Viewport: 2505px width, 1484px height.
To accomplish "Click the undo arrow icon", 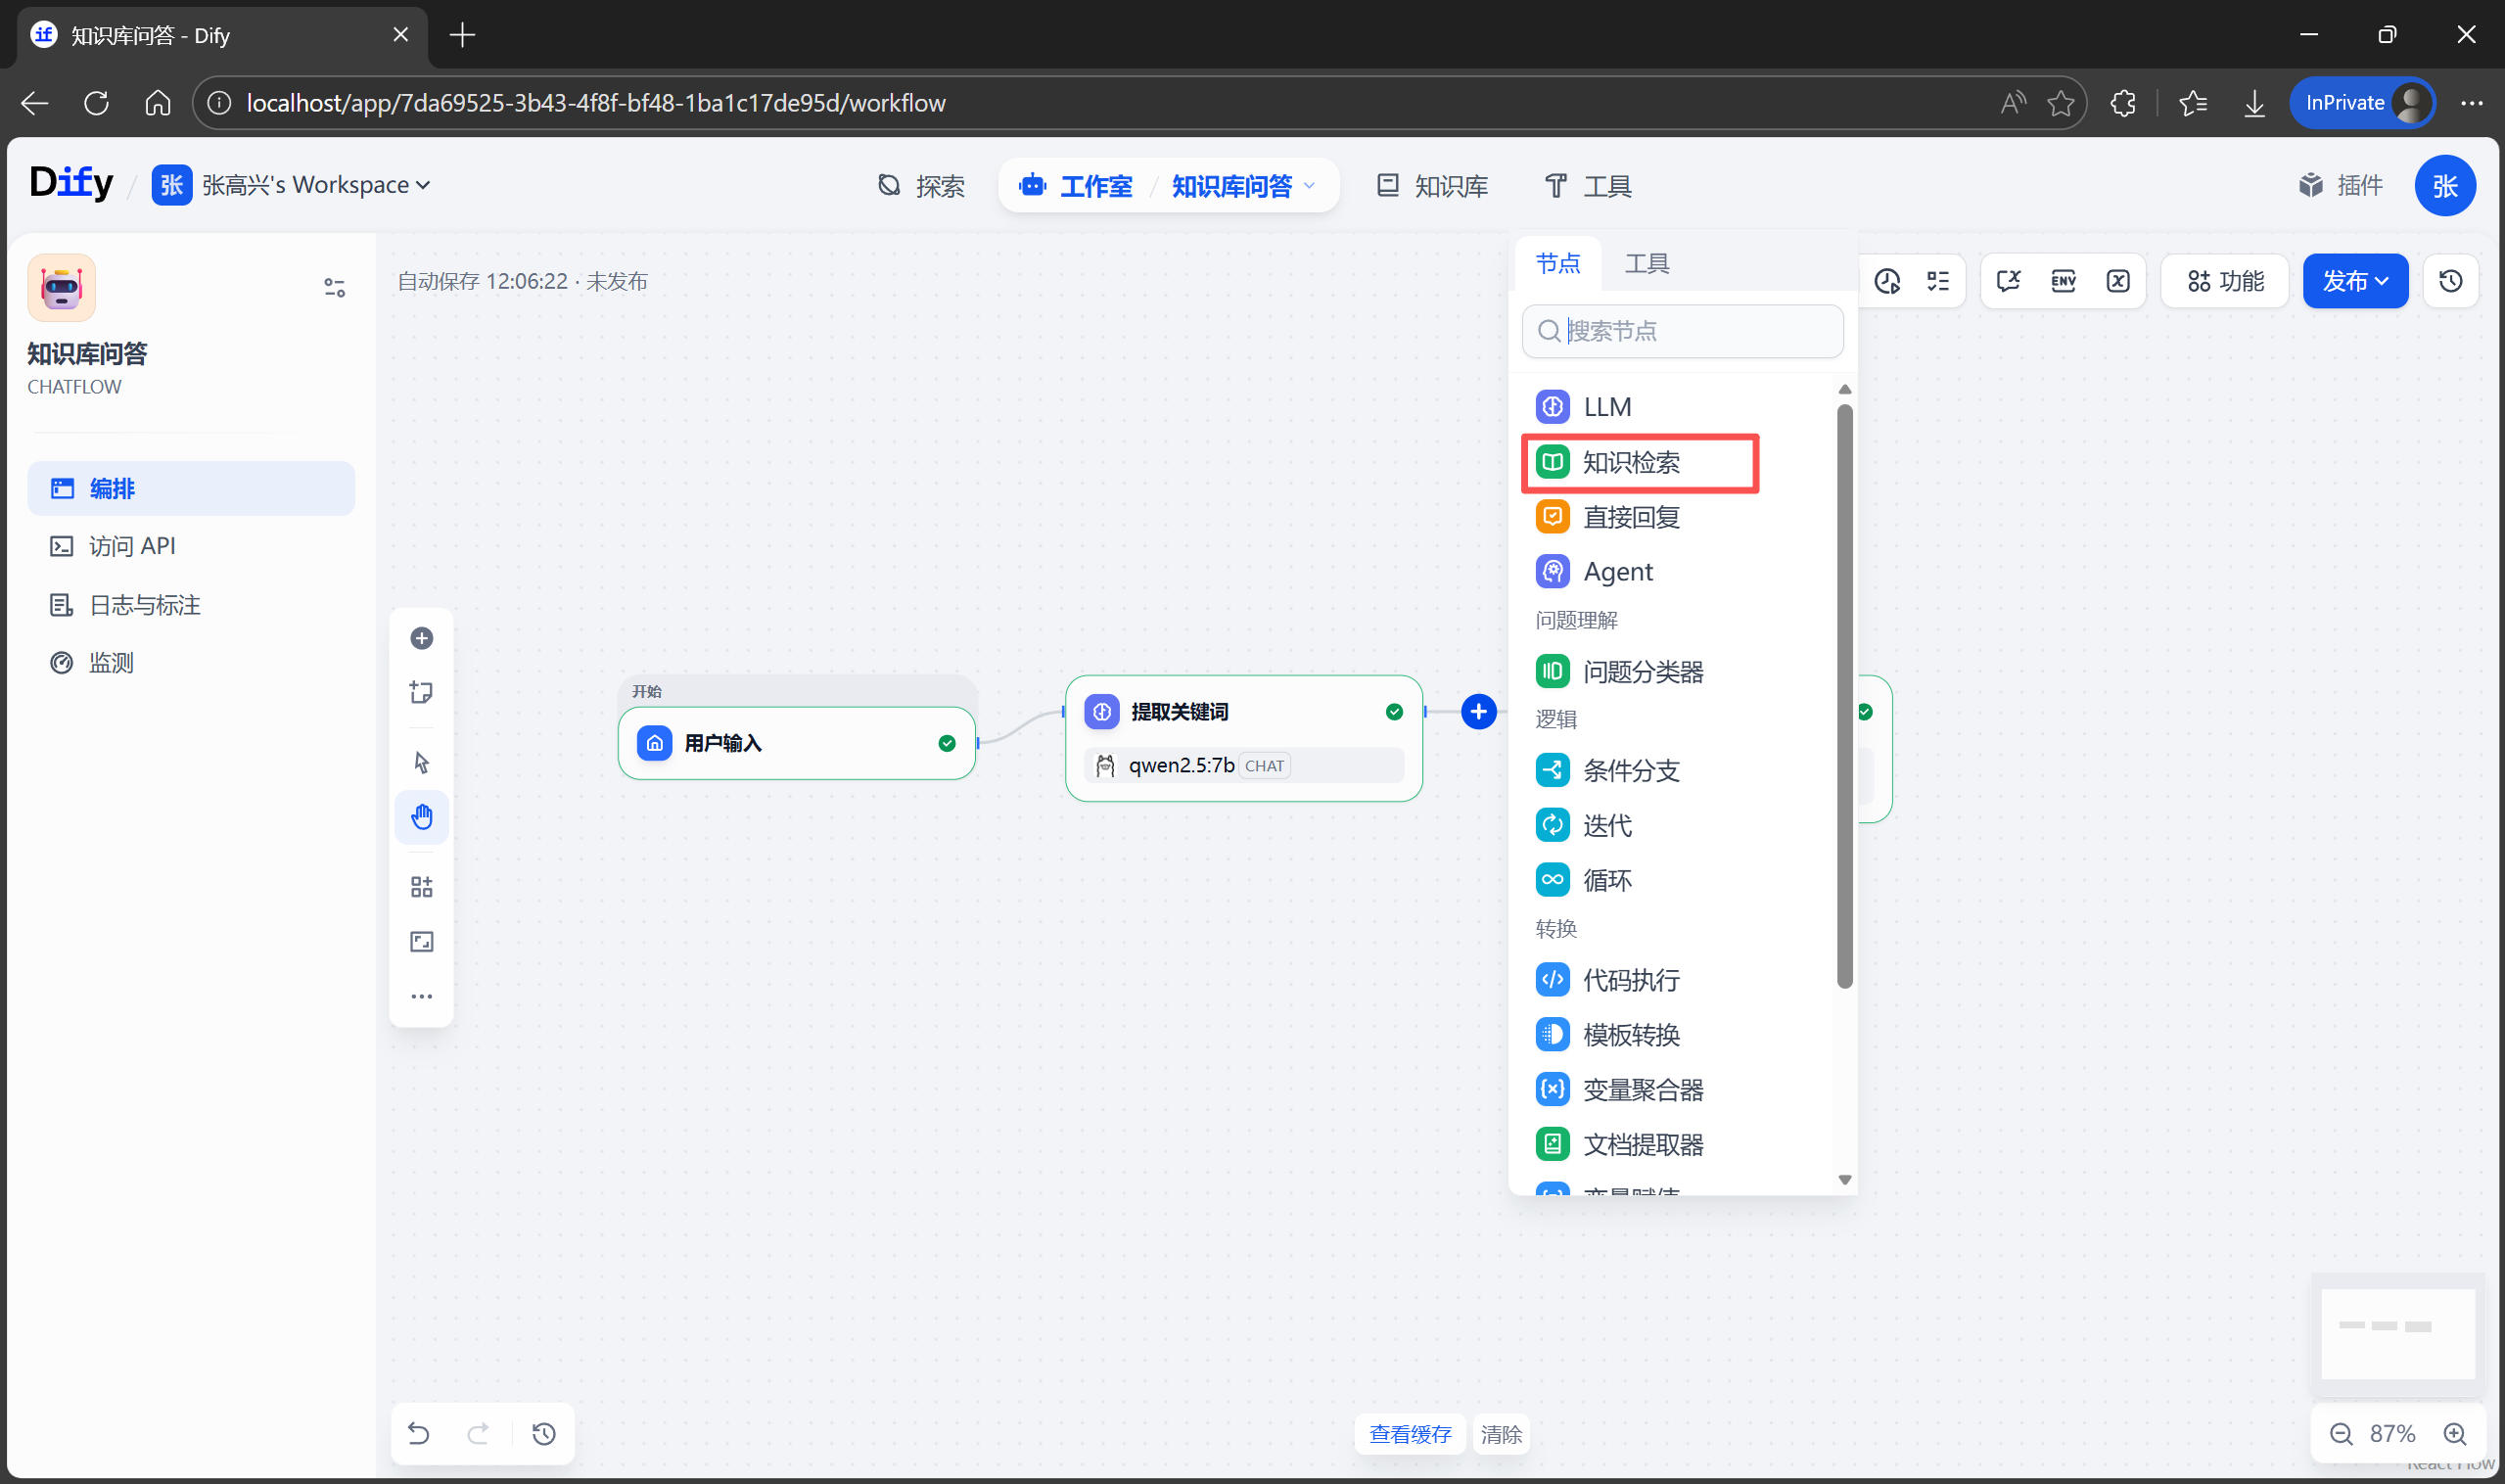I will pos(419,1433).
